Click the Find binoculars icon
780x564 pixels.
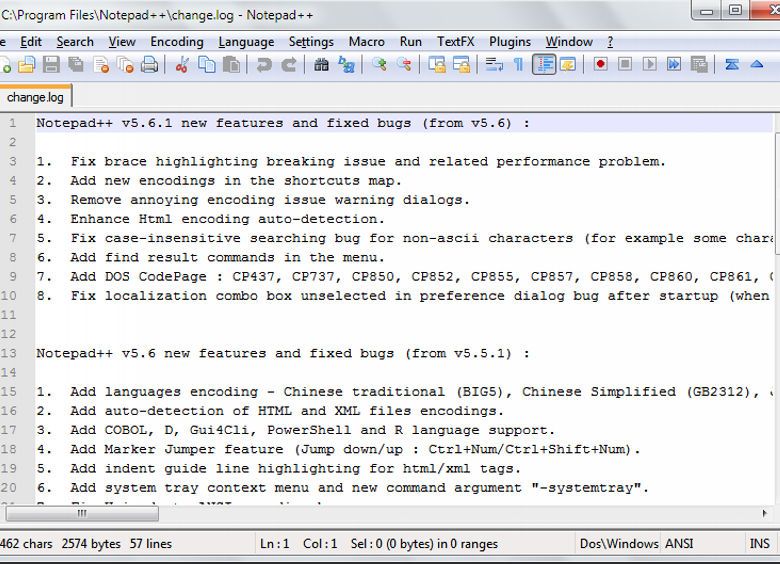tap(321, 65)
